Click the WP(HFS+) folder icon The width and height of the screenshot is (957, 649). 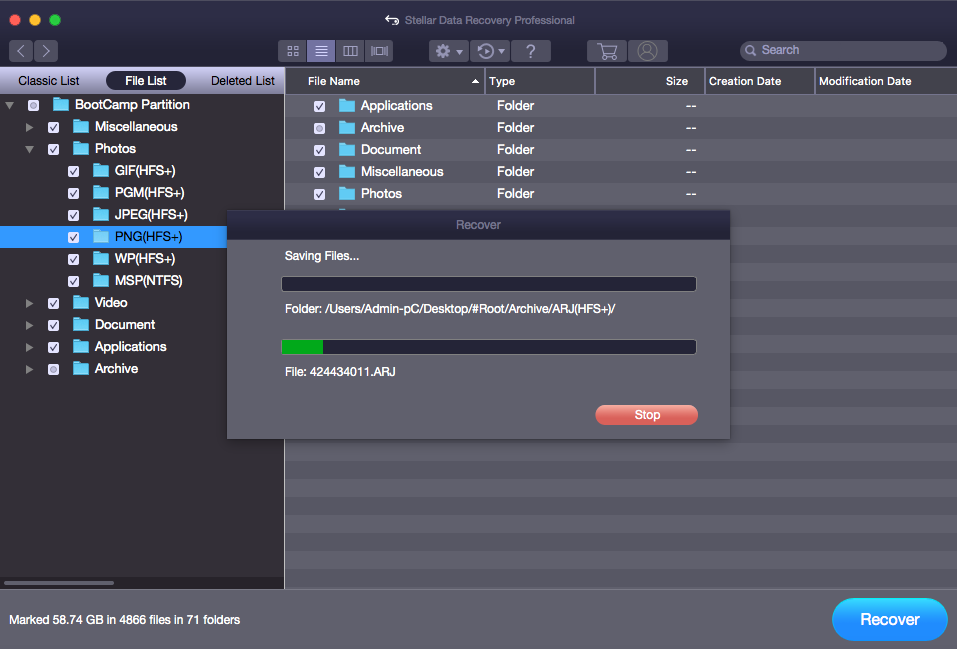[x=101, y=258]
